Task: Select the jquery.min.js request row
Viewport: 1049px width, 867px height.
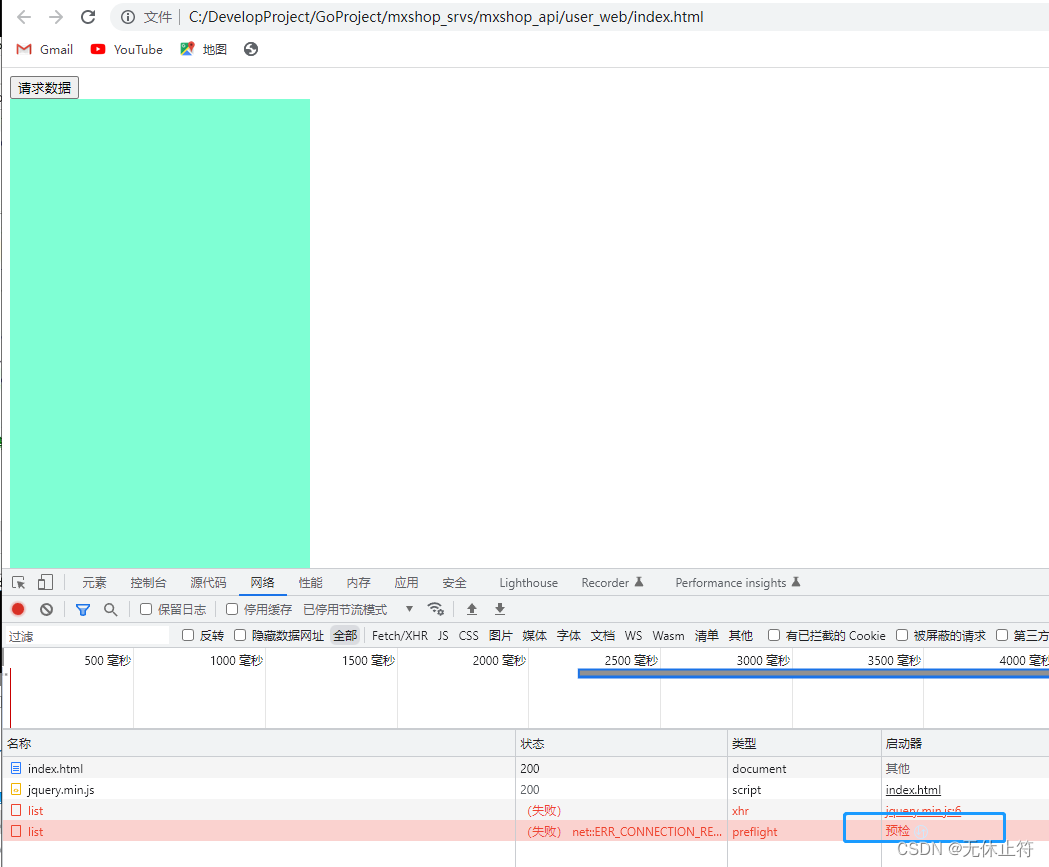Action: tap(526, 789)
